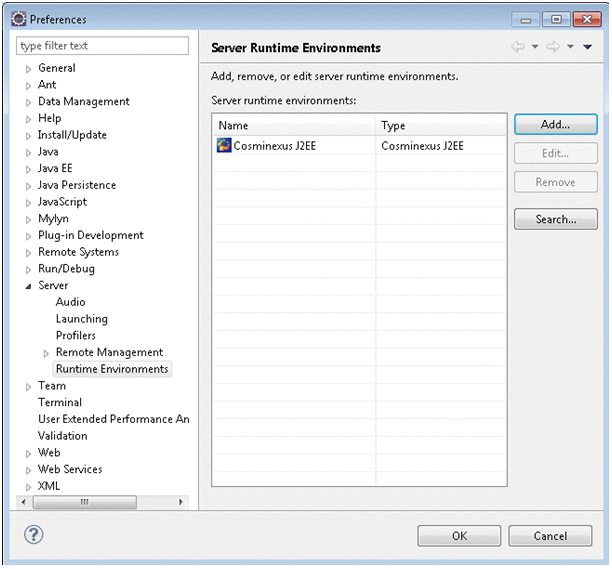This screenshot has width=612, height=569.
Task: Select the Cosminexus J2EE type cell
Action: click(x=422, y=146)
